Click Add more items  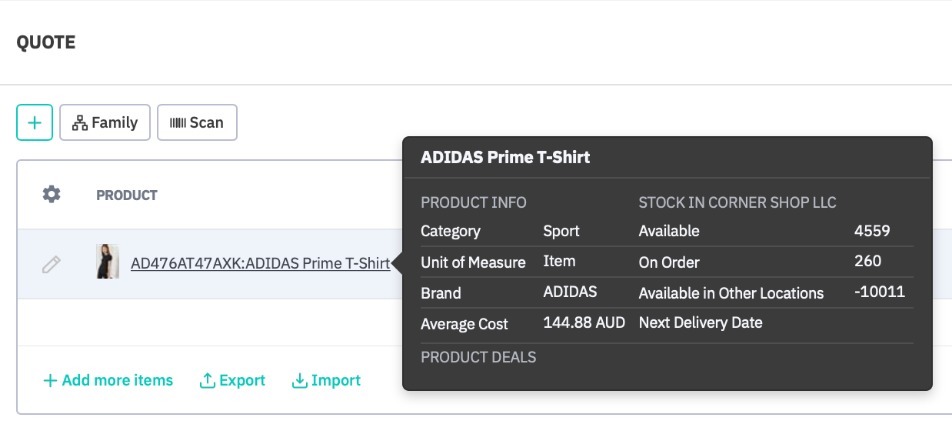108,380
